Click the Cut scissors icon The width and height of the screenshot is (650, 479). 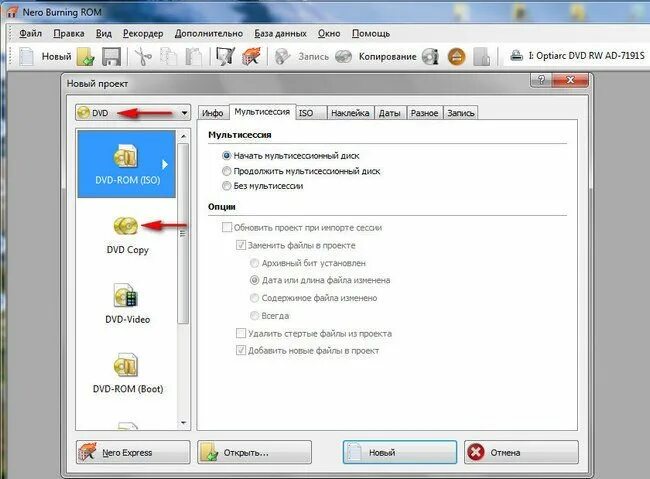pos(143,56)
